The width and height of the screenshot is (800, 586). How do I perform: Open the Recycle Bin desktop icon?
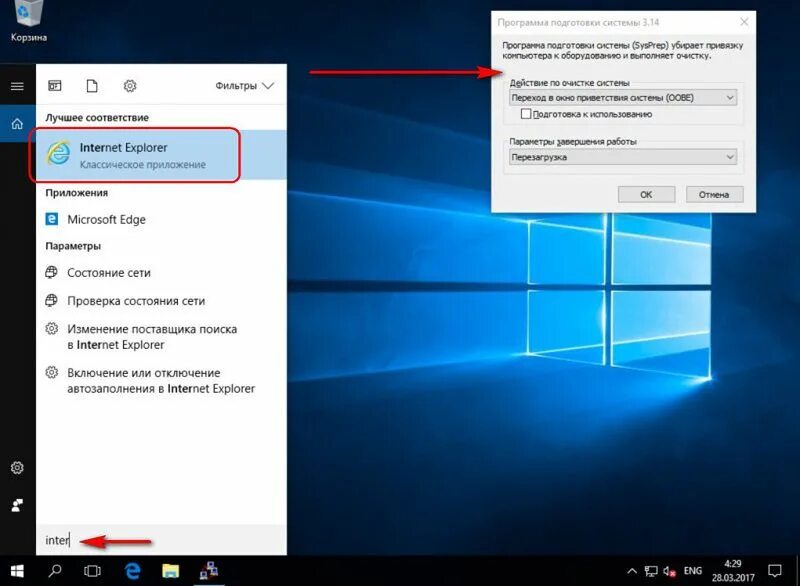click(x=28, y=21)
